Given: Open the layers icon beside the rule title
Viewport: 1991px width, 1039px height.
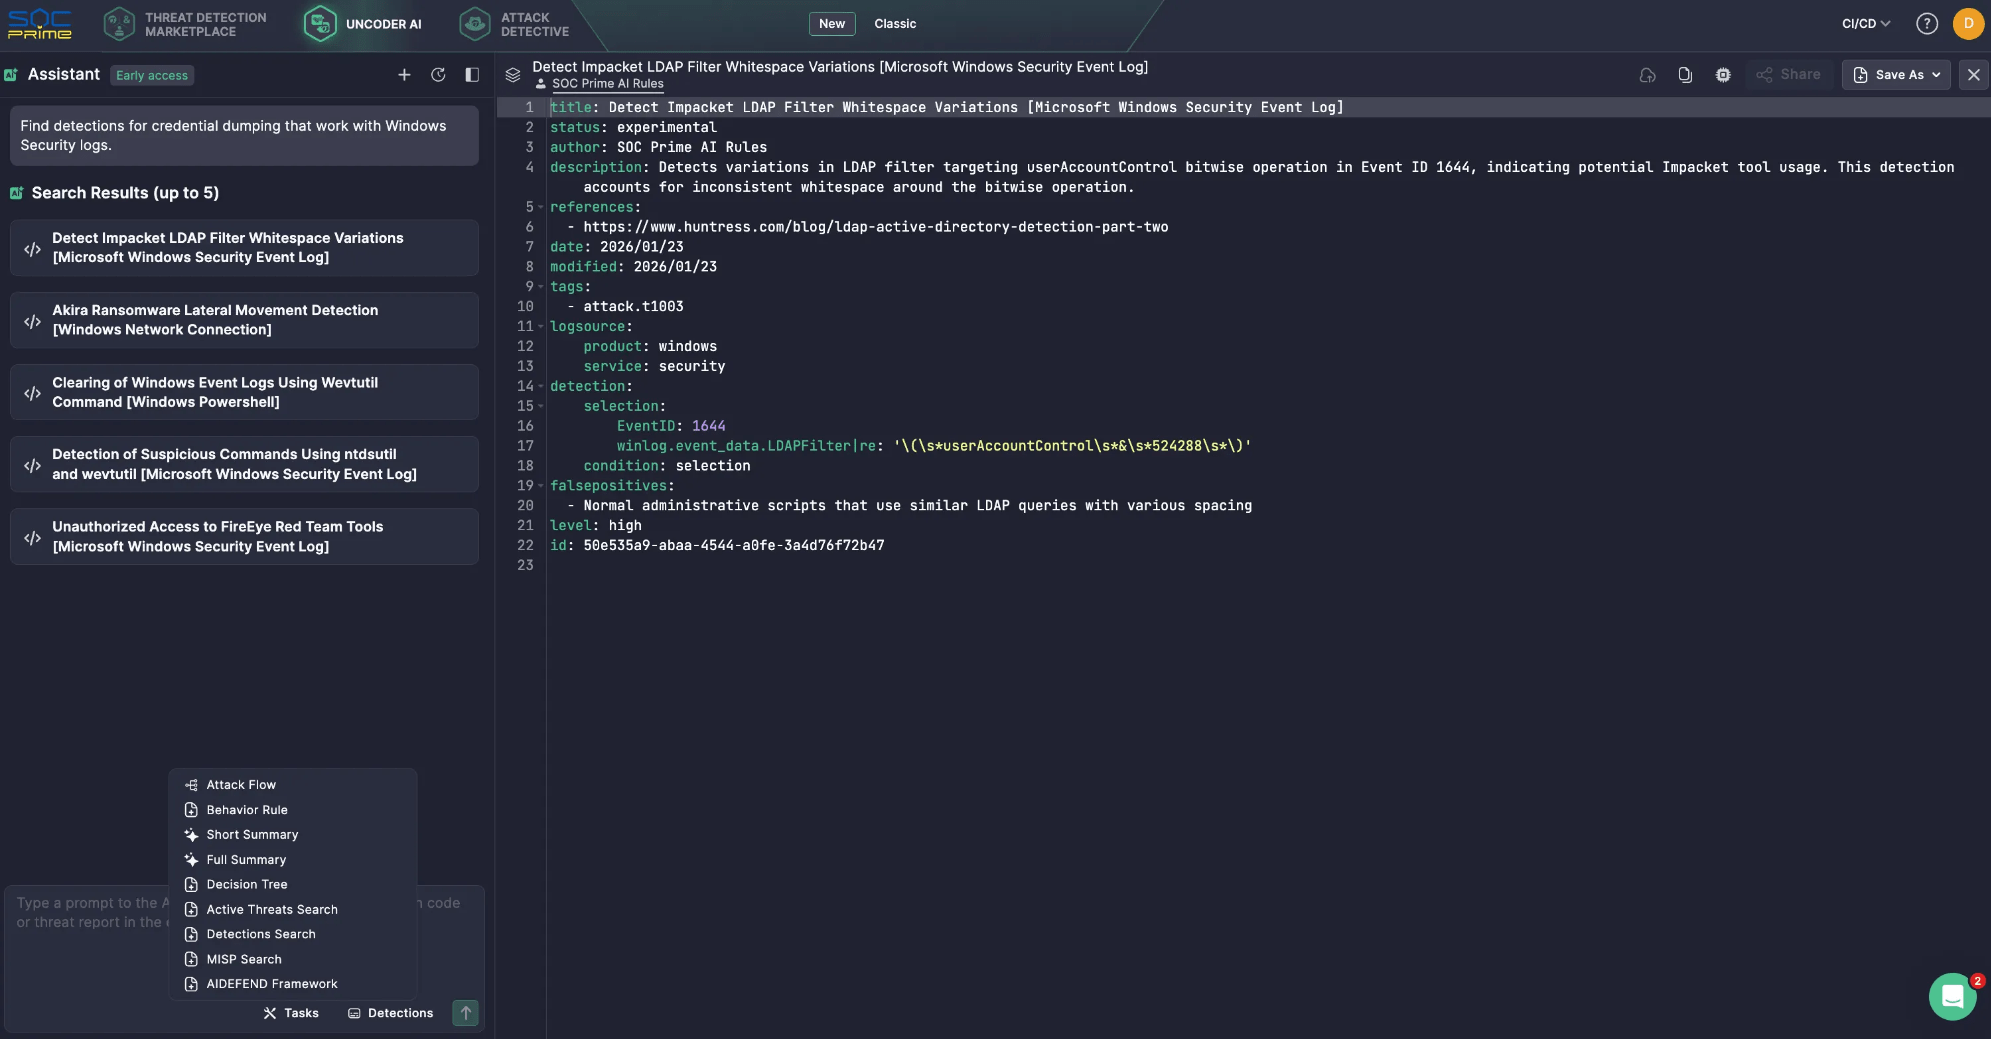Looking at the screenshot, I should click(513, 74).
